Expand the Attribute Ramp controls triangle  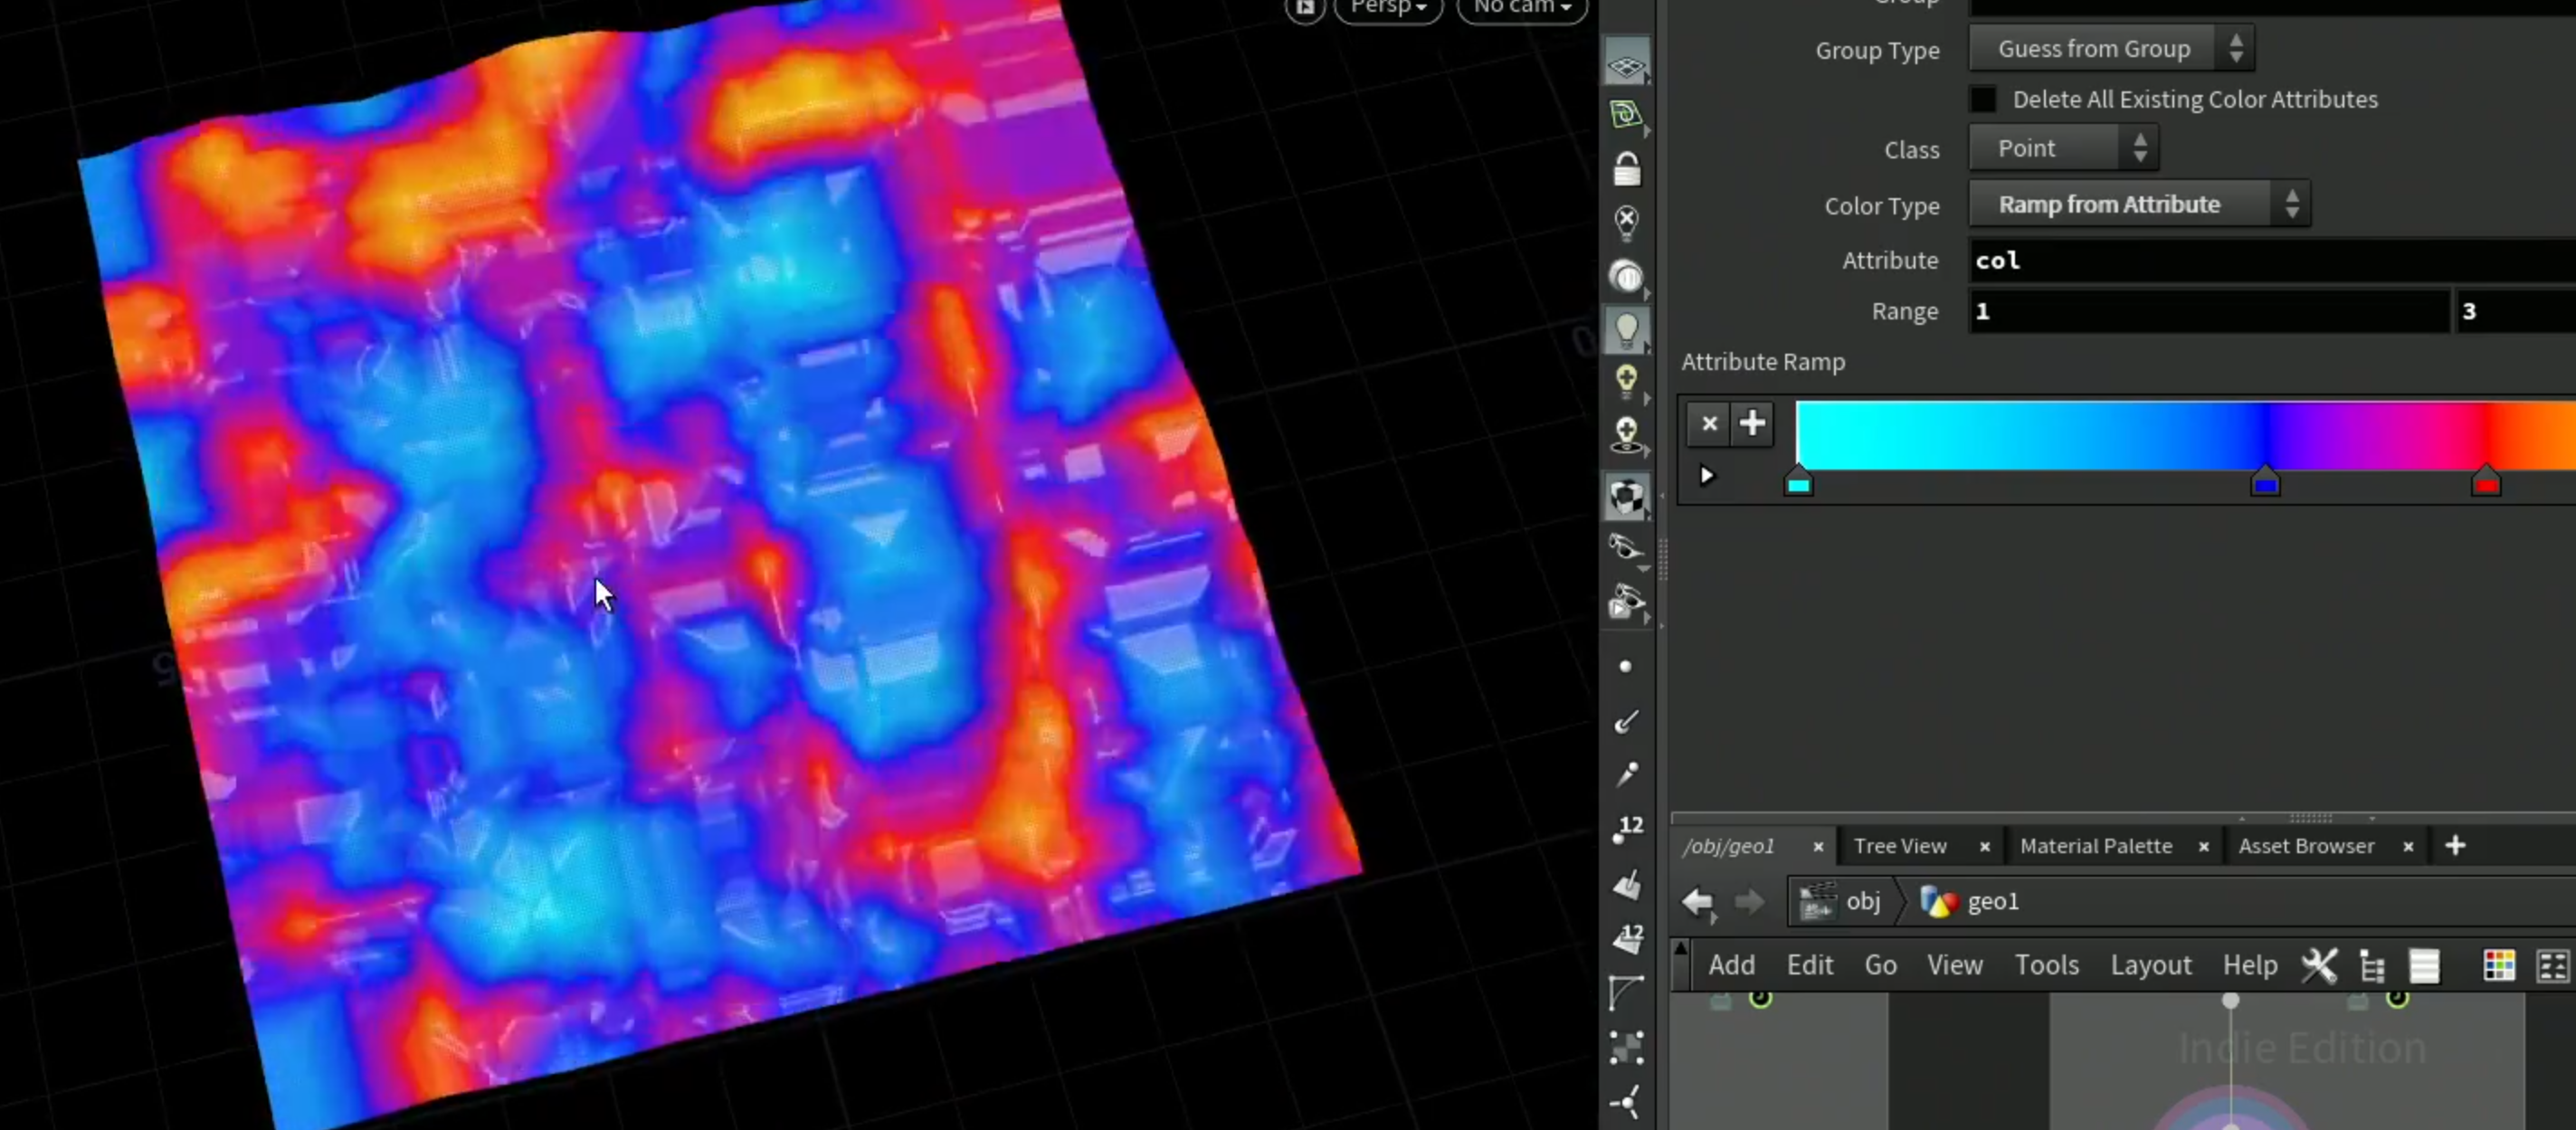(x=1707, y=476)
